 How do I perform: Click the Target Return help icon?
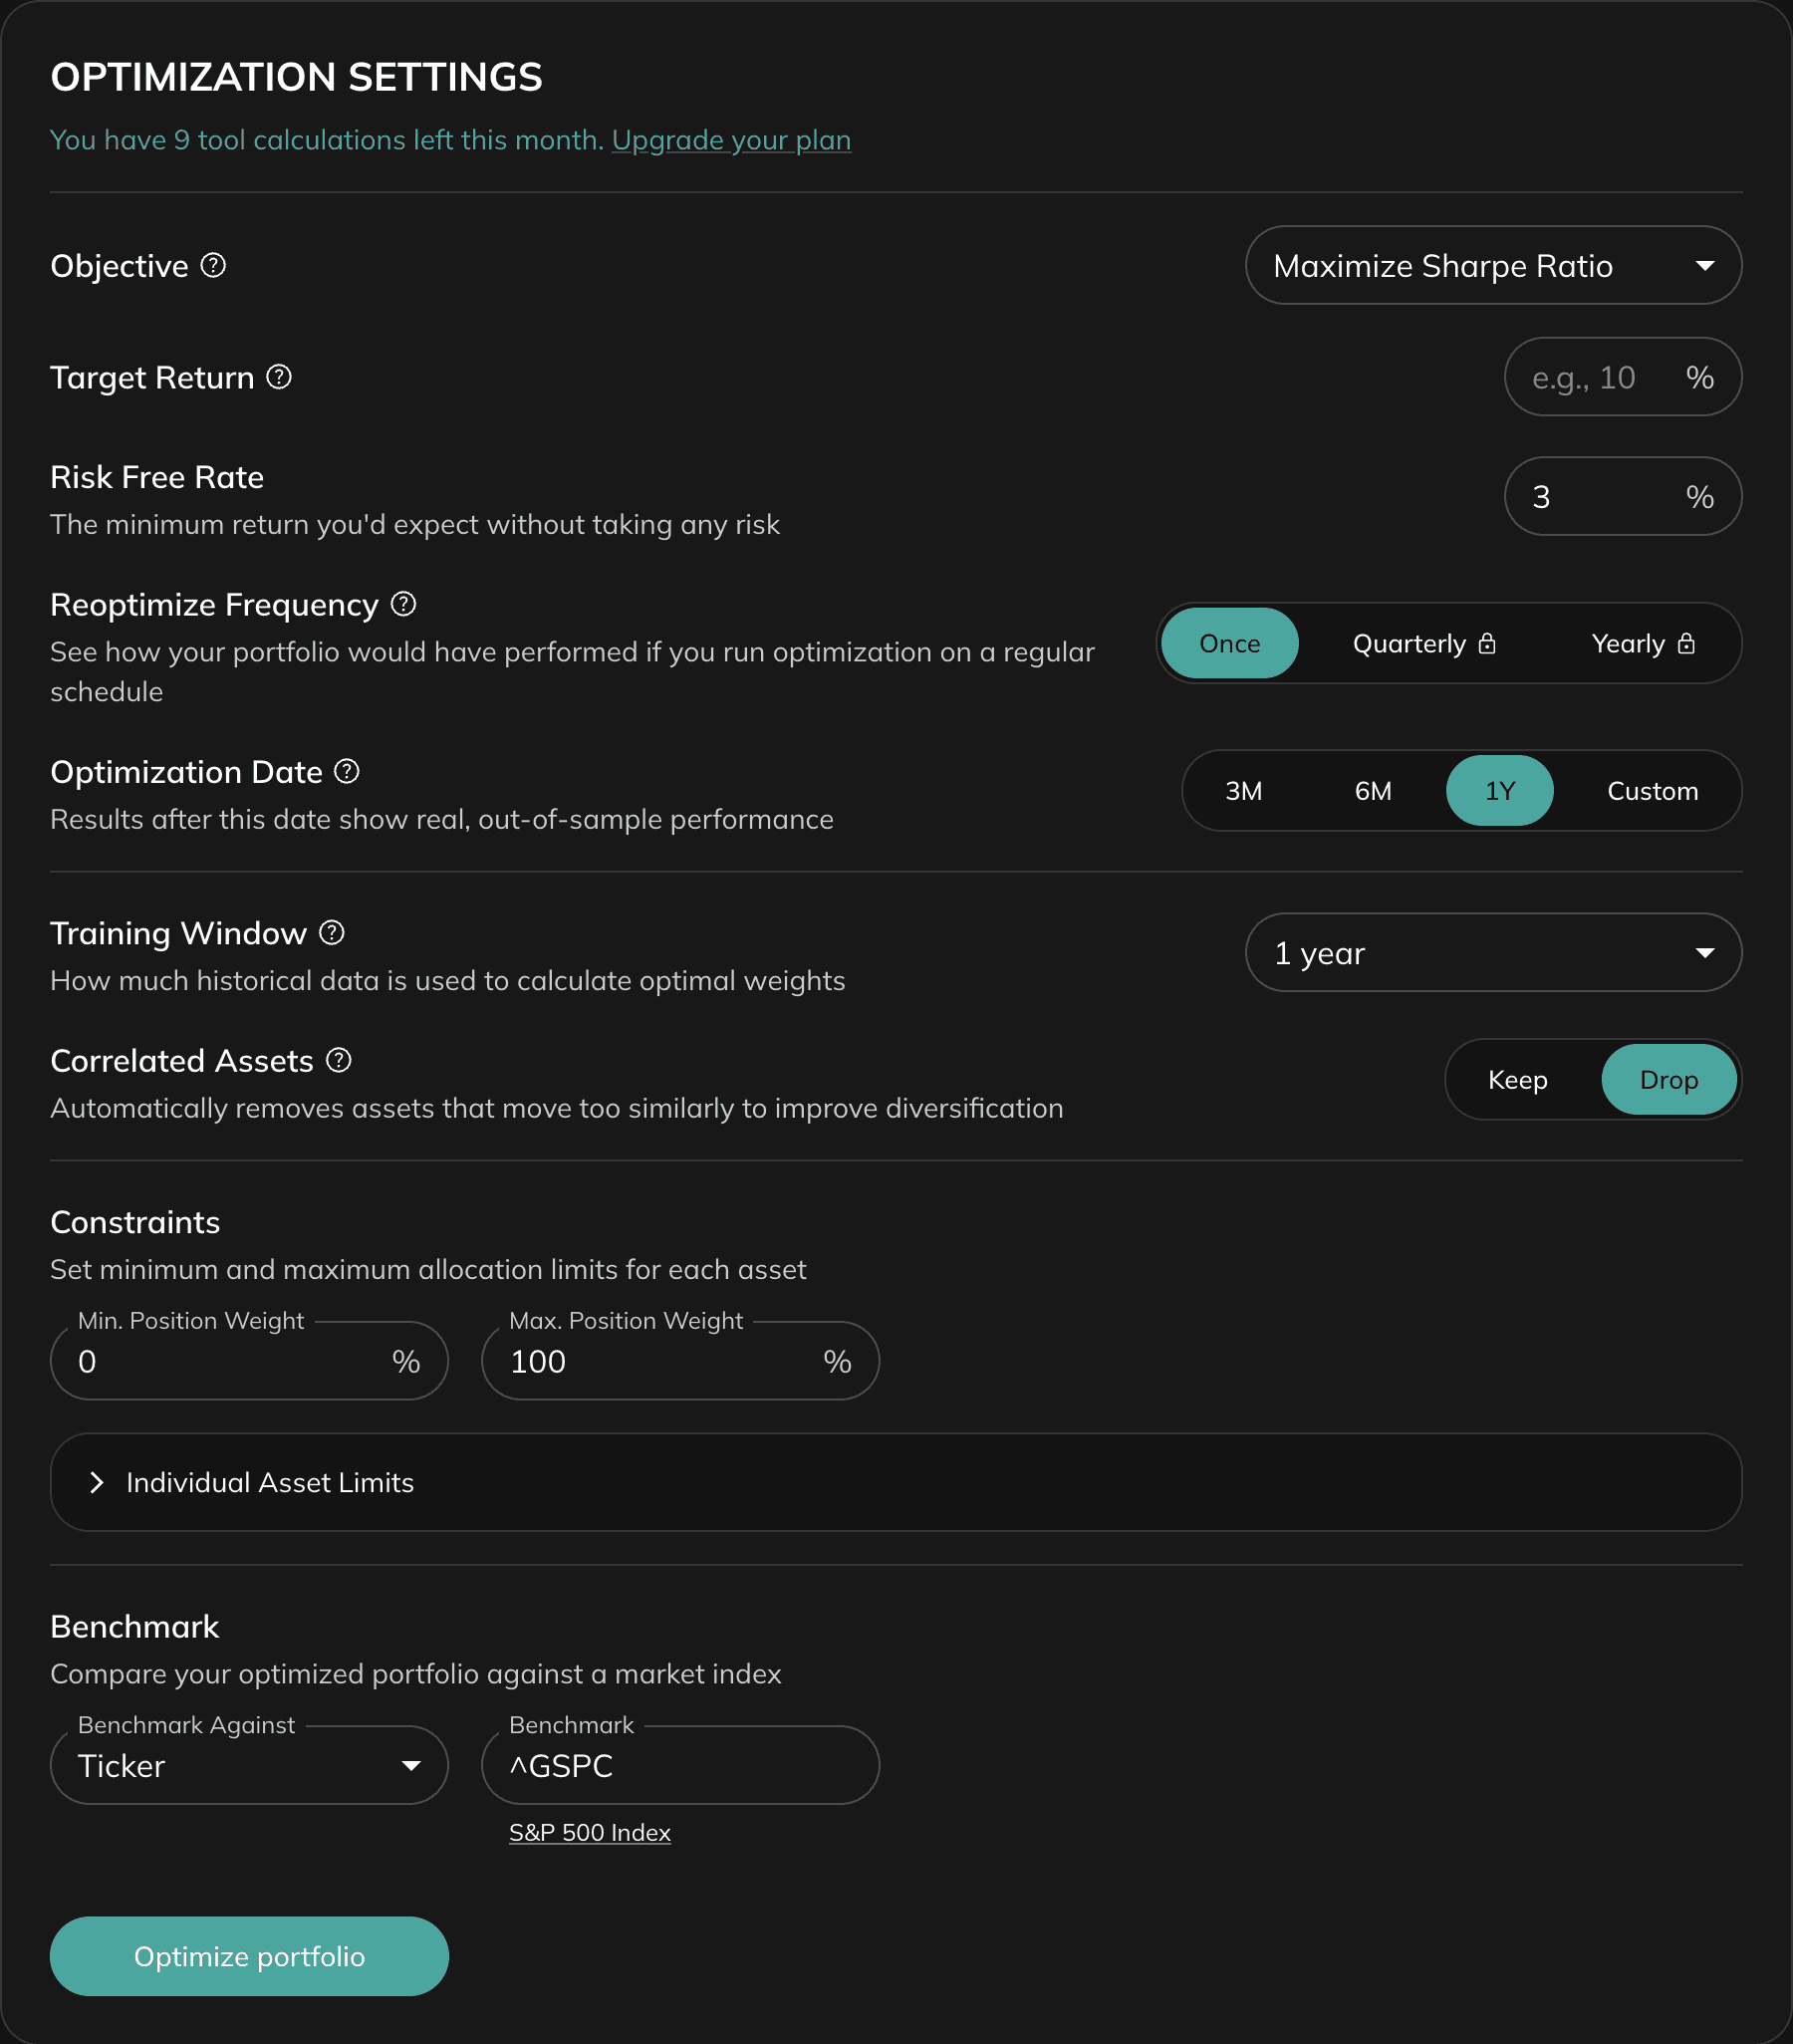coord(280,377)
